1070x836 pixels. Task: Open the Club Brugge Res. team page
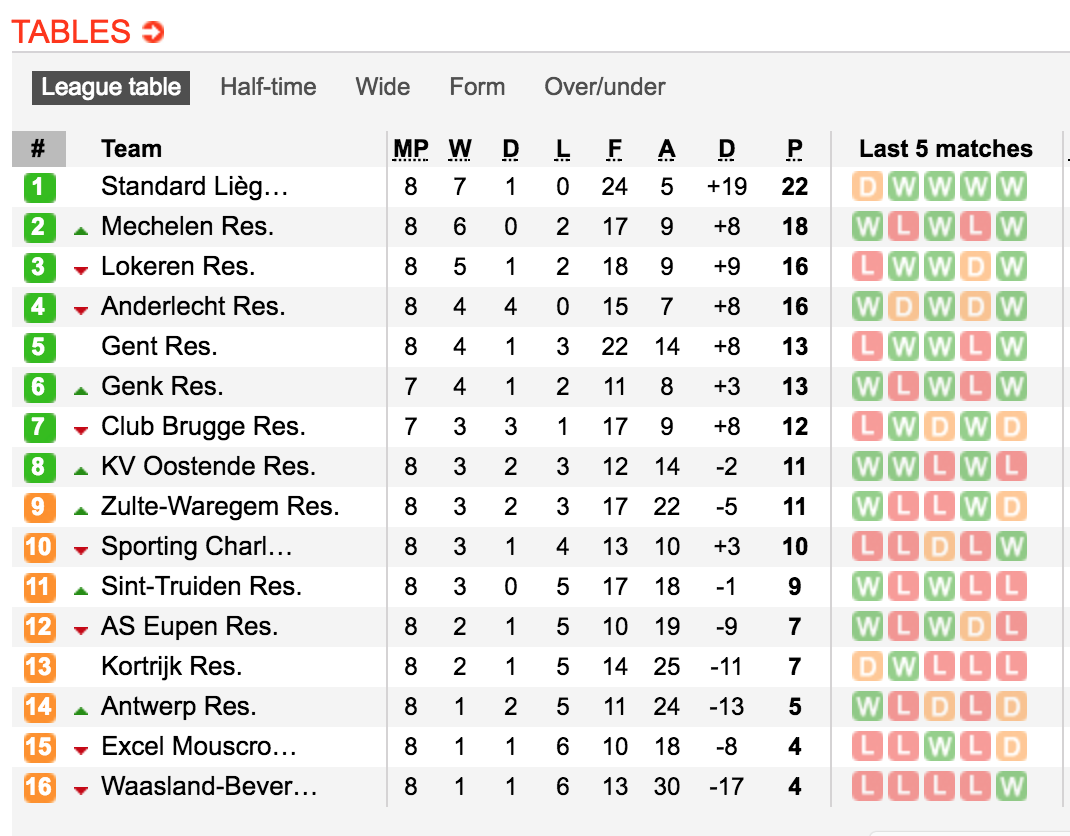click(x=203, y=426)
